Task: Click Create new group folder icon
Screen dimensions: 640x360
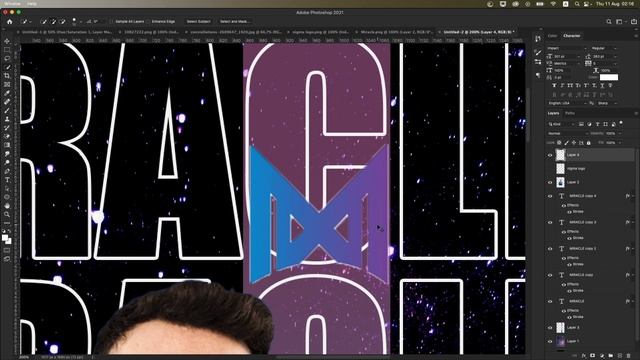Action: (611, 356)
